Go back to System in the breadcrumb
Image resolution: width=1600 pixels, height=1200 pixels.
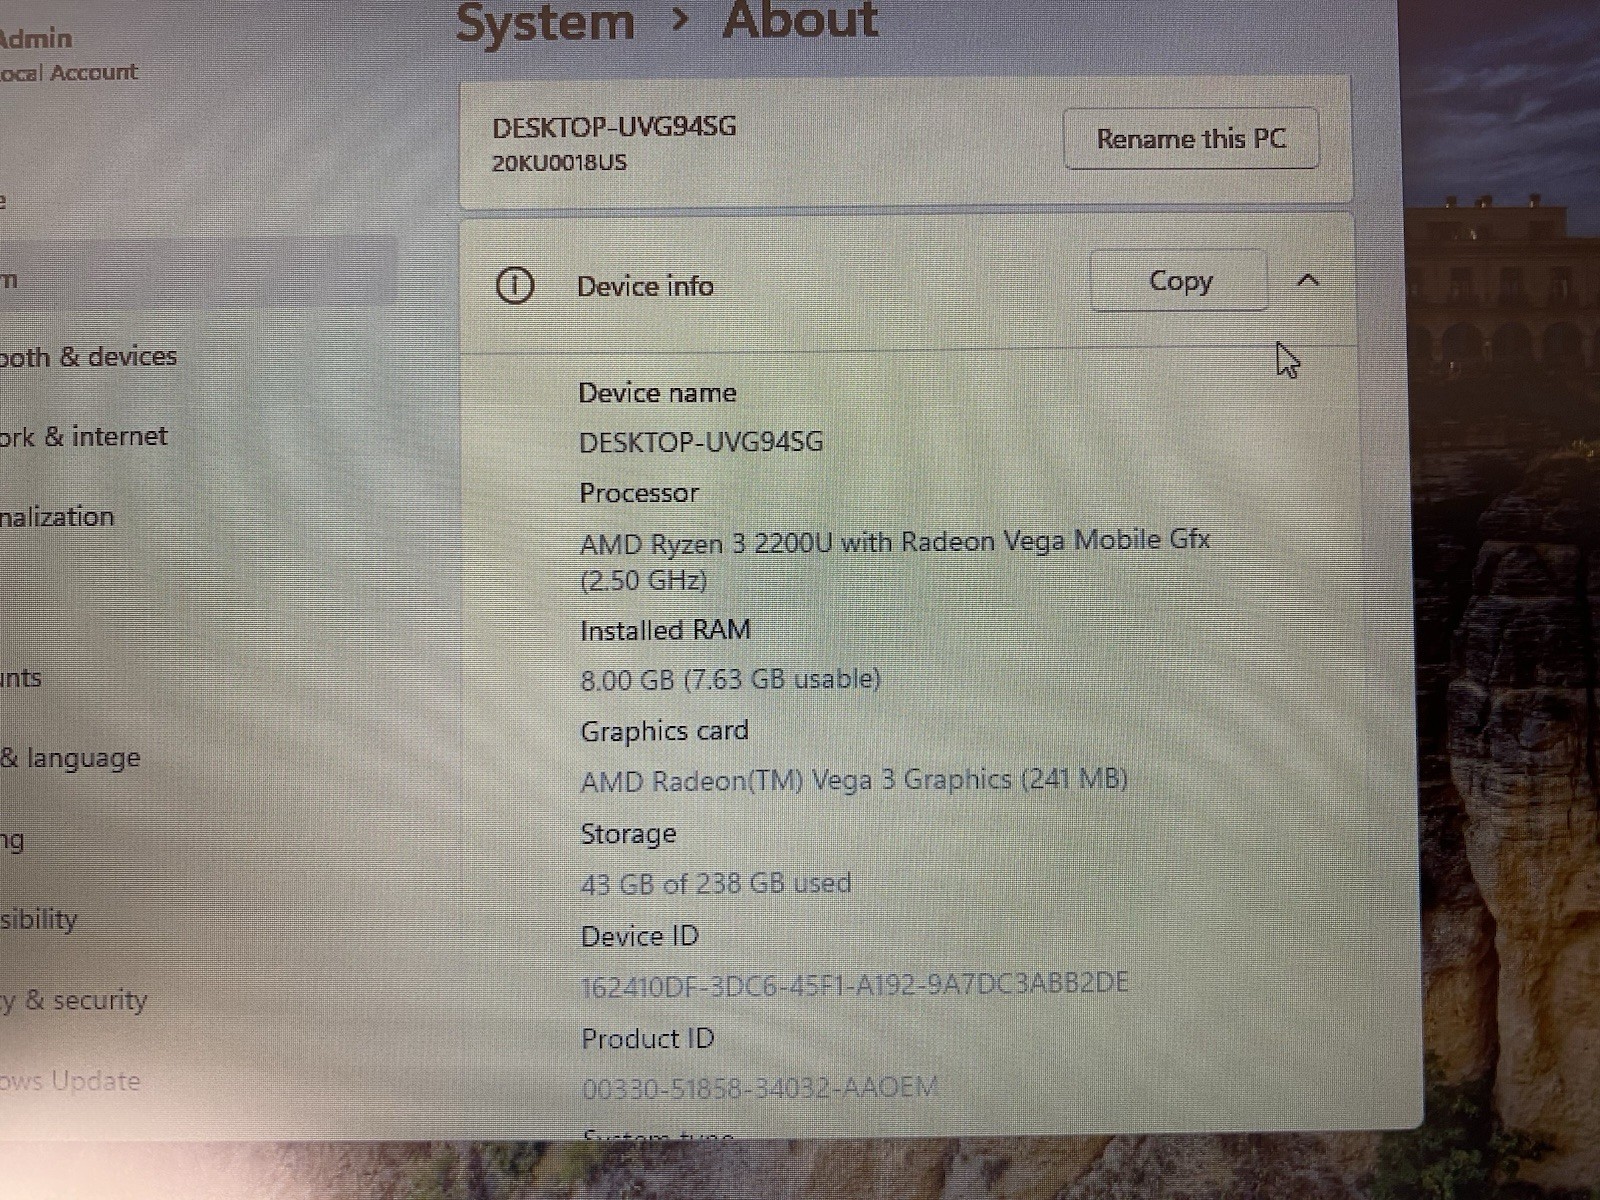pos(545,22)
